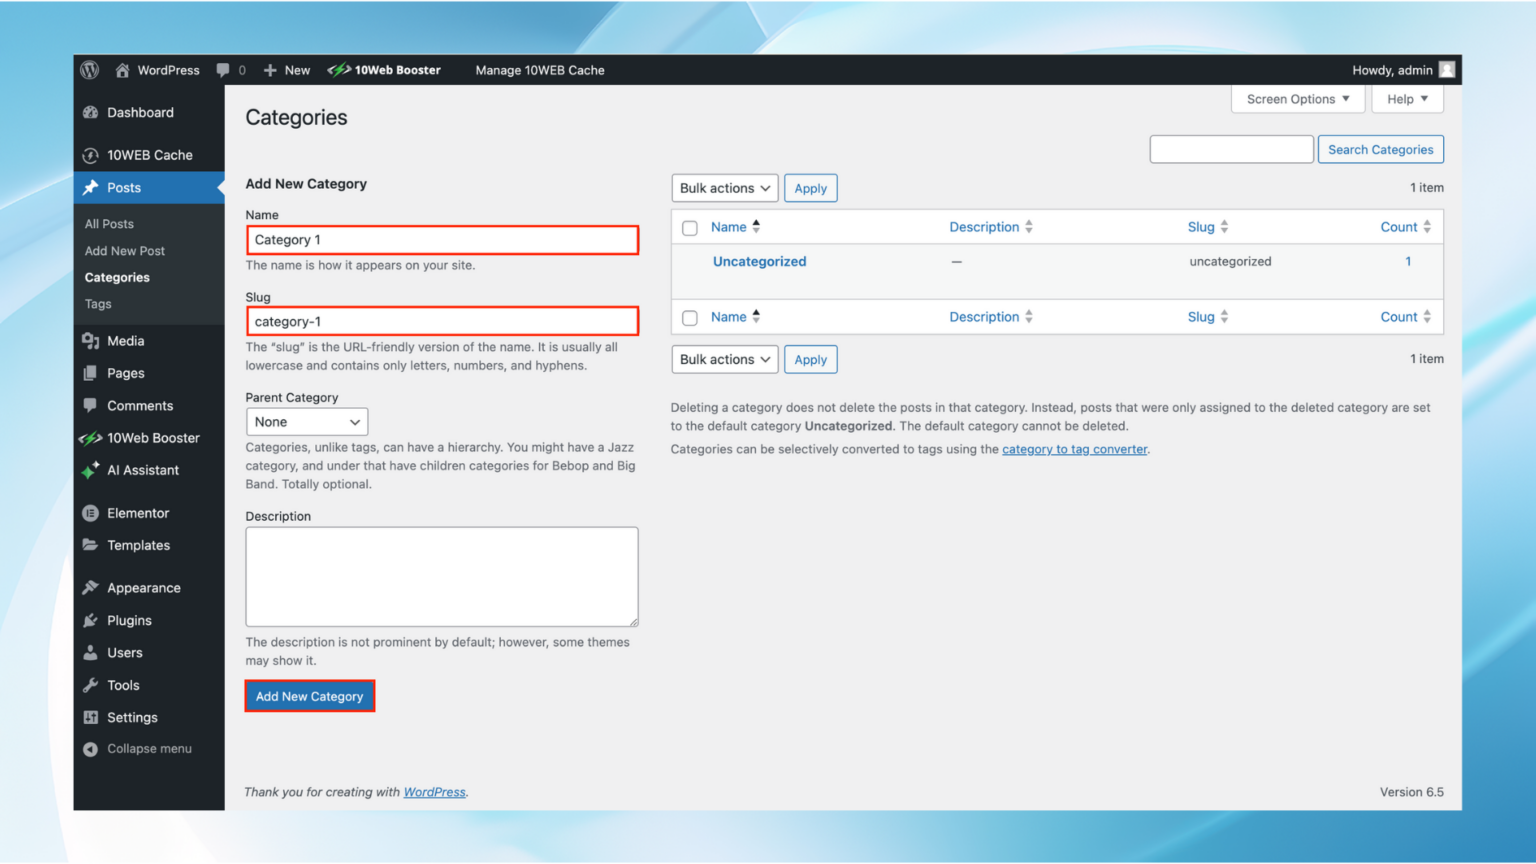Click the Appearance brush icon

pos(91,587)
